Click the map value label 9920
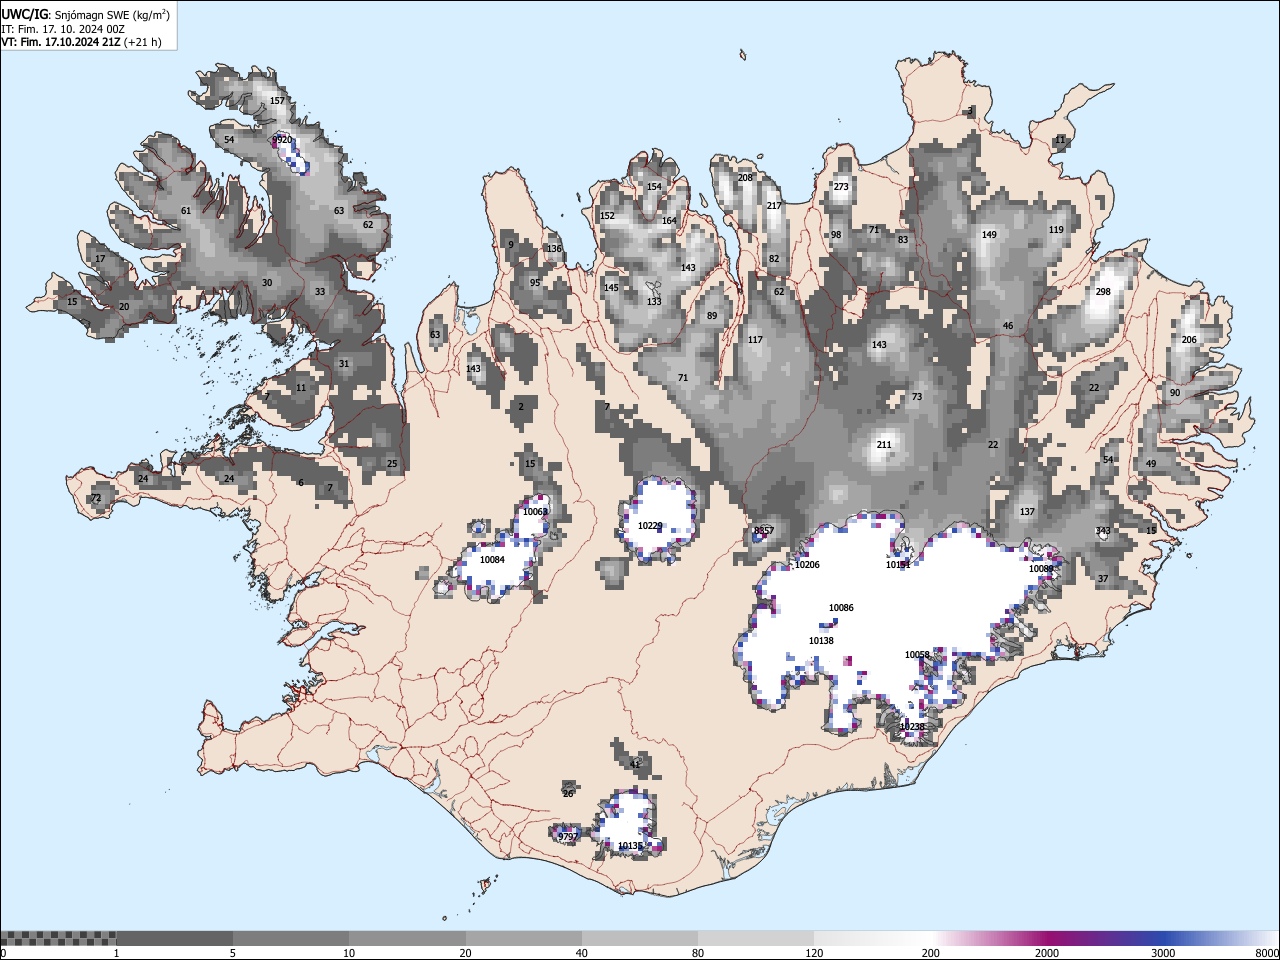This screenshot has width=1280, height=960. pos(282,140)
